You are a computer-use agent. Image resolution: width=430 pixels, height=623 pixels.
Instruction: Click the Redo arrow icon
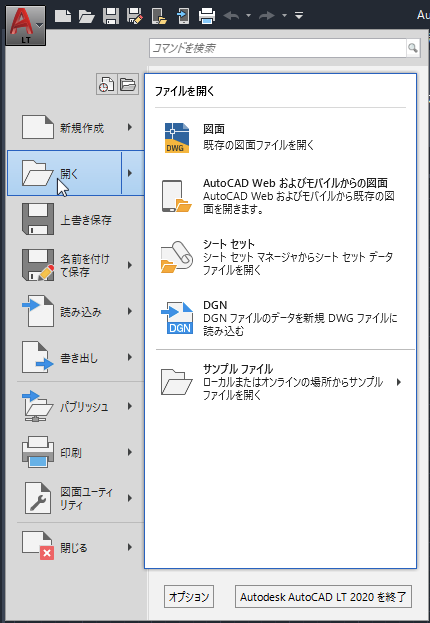pos(267,16)
